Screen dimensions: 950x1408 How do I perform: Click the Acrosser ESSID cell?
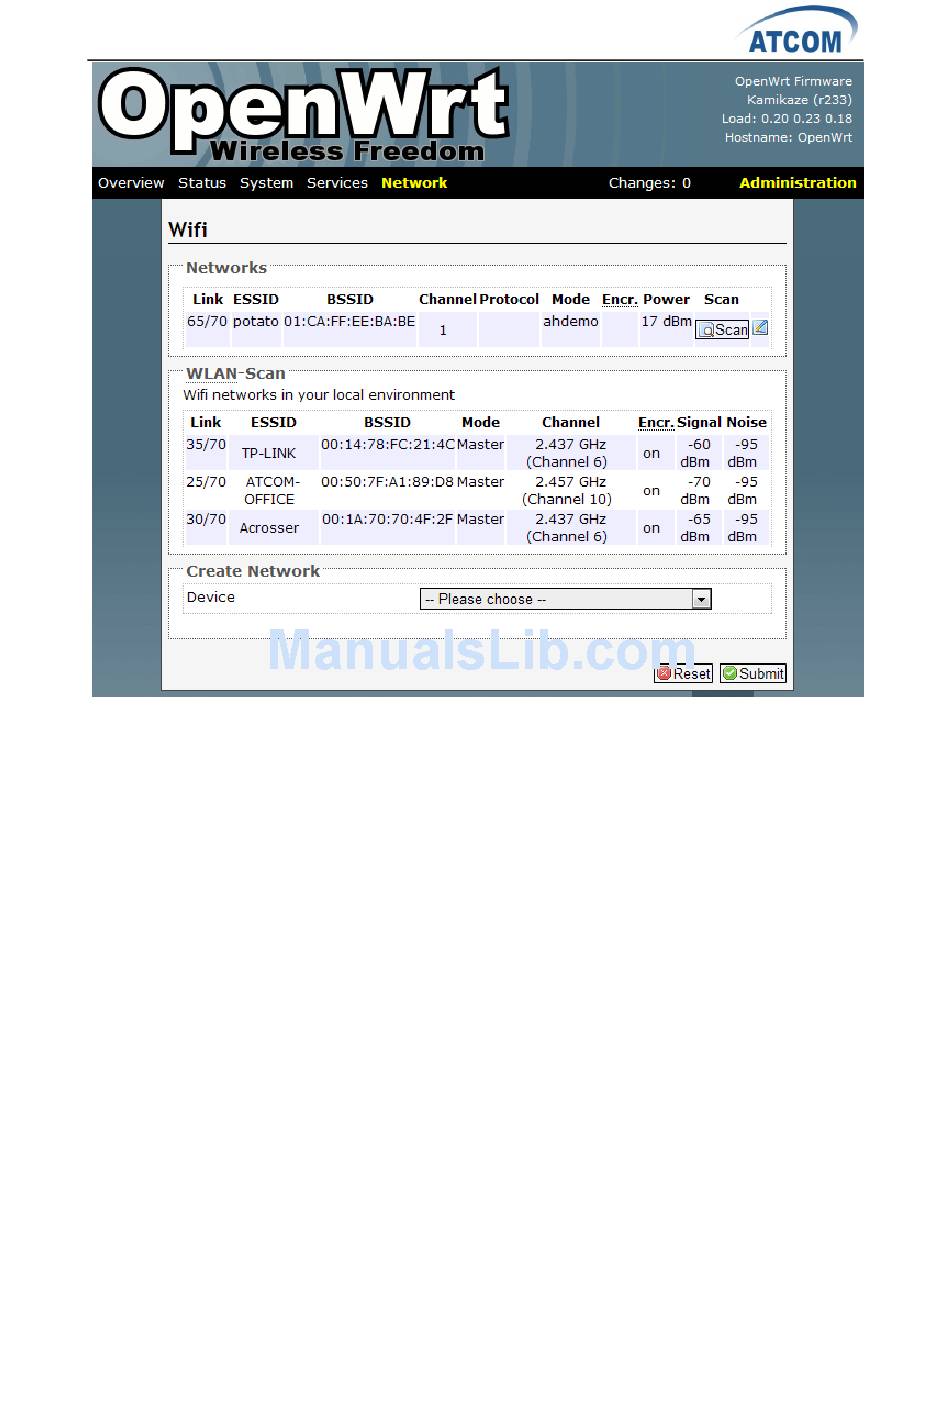point(269,528)
